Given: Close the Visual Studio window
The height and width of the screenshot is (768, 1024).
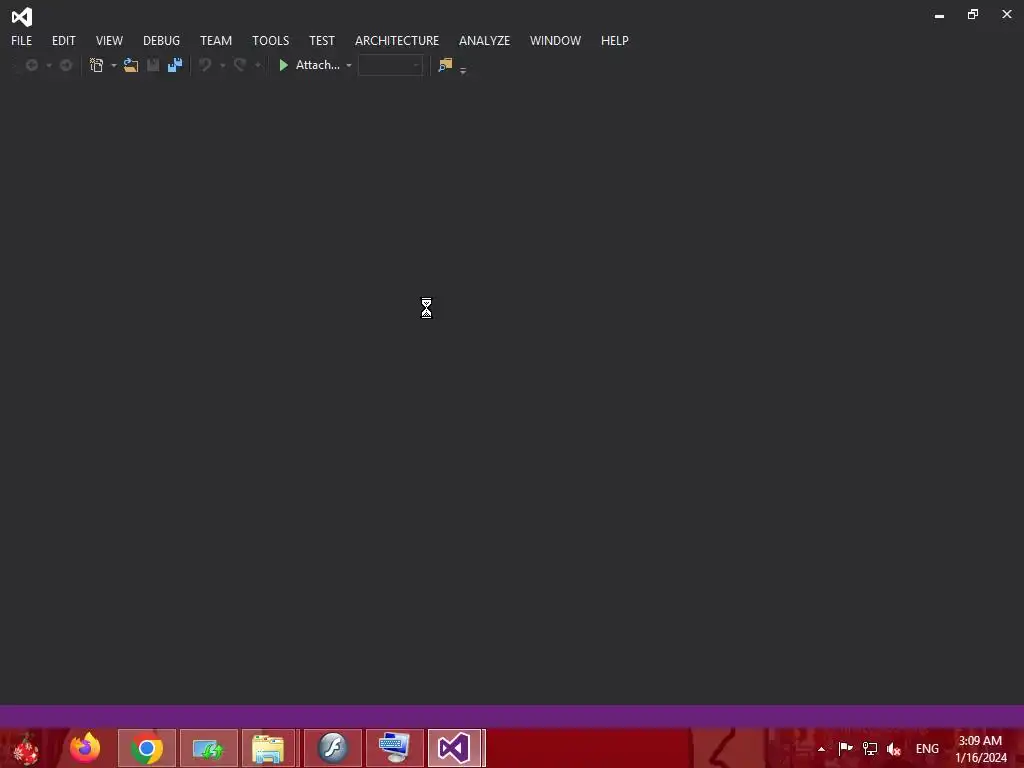Looking at the screenshot, I should (1006, 14).
